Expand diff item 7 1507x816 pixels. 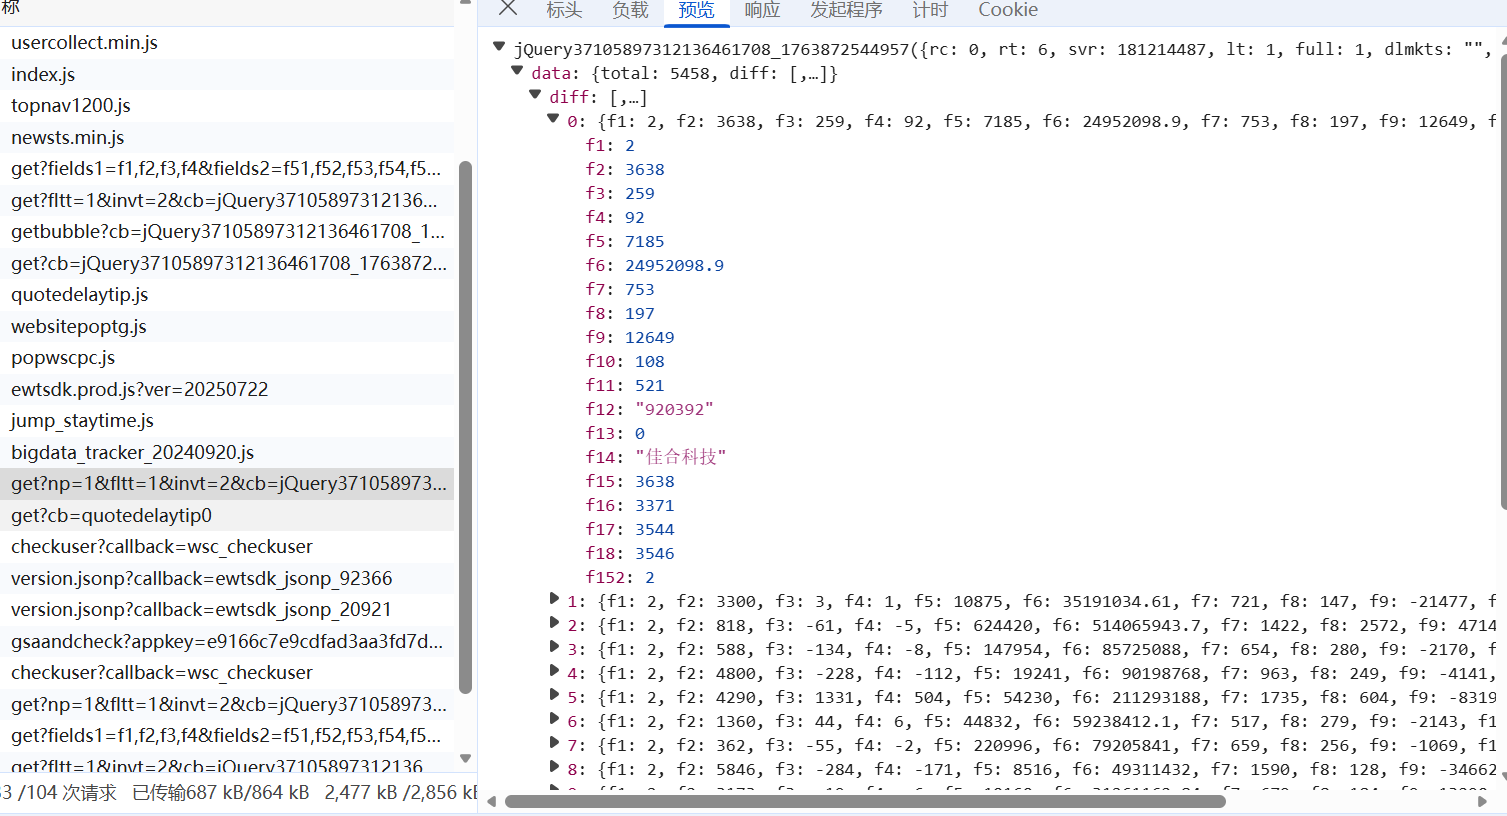pos(554,743)
